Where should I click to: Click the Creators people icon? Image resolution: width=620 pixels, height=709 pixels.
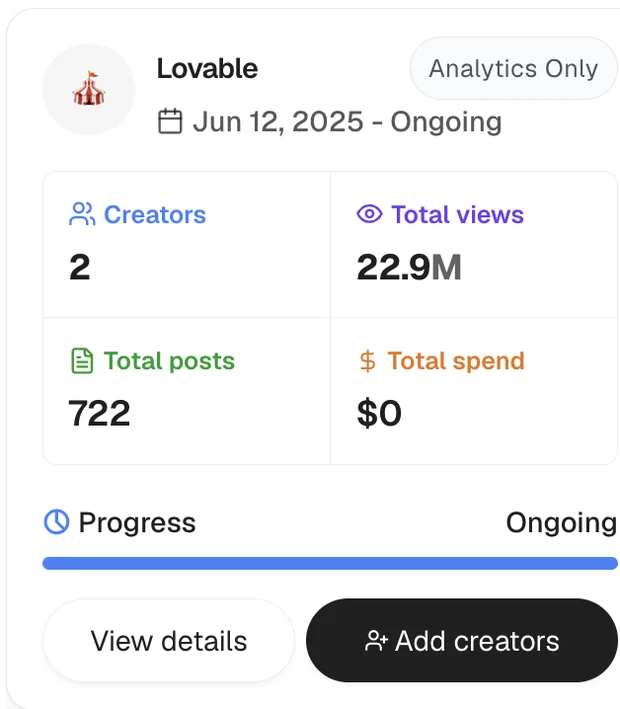(82, 214)
